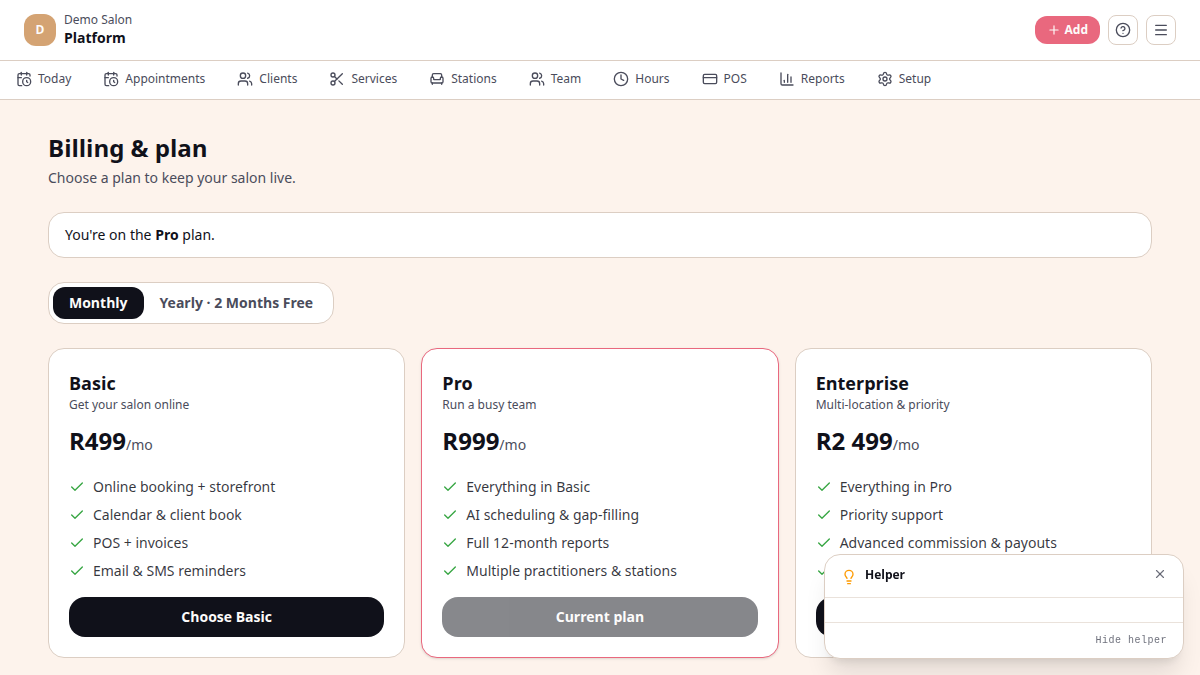The height and width of the screenshot is (675, 1200).
Task: Click the checkmark beside AI scheduling
Action: point(450,515)
